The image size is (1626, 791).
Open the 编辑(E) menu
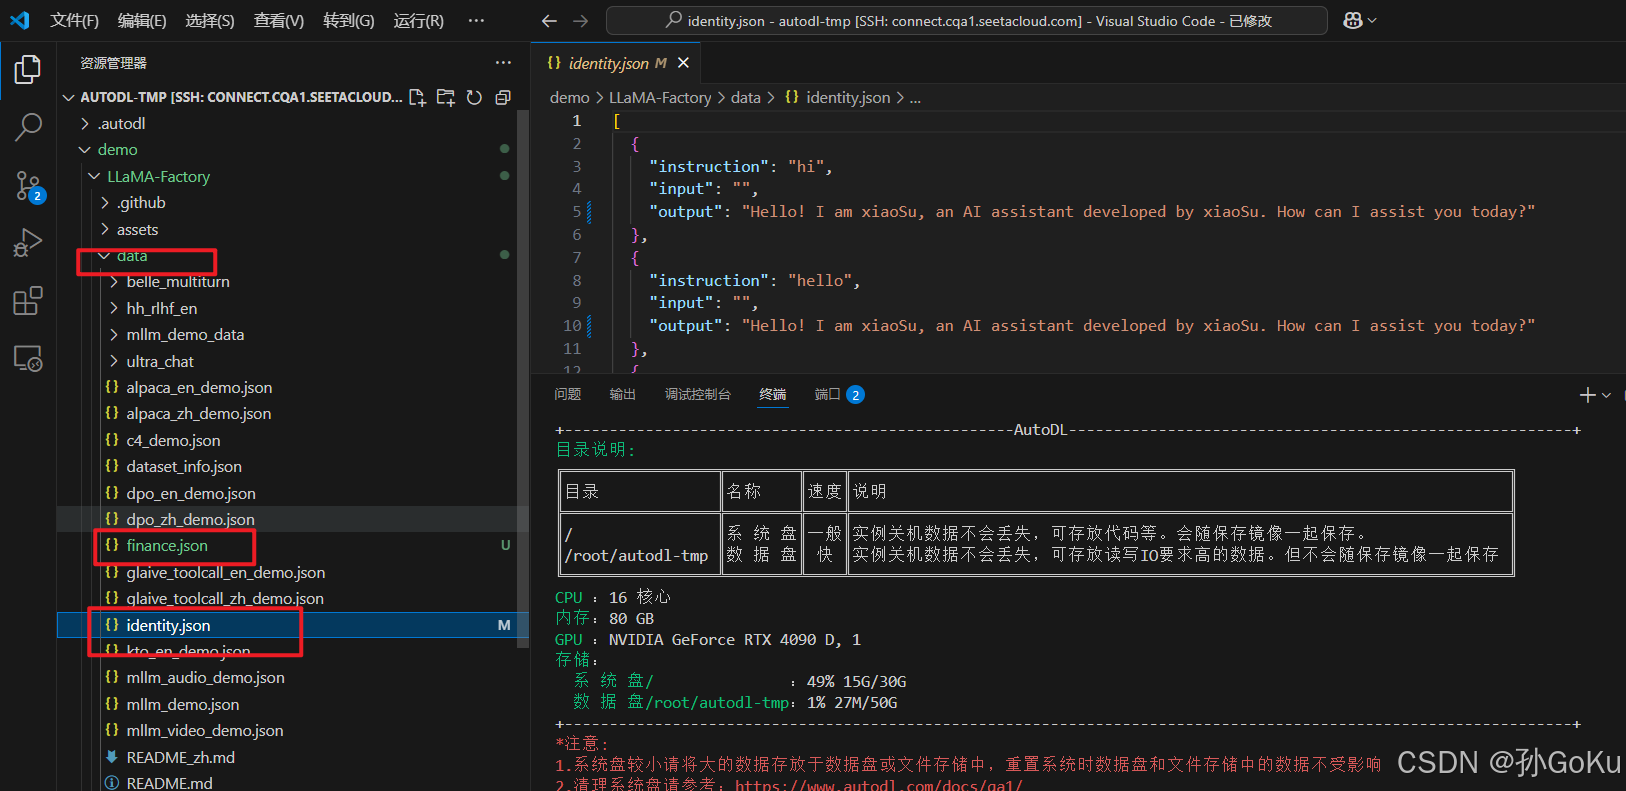[x=142, y=21]
